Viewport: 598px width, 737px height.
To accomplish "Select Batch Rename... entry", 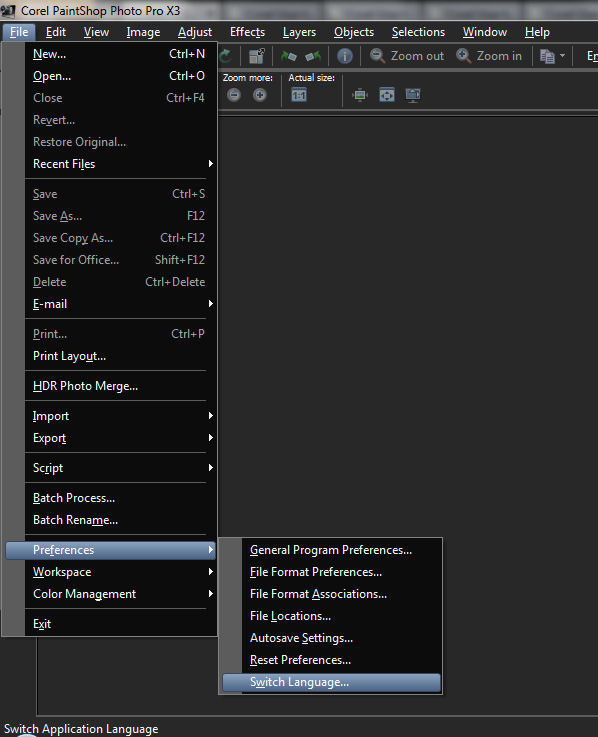I will pos(121,520).
